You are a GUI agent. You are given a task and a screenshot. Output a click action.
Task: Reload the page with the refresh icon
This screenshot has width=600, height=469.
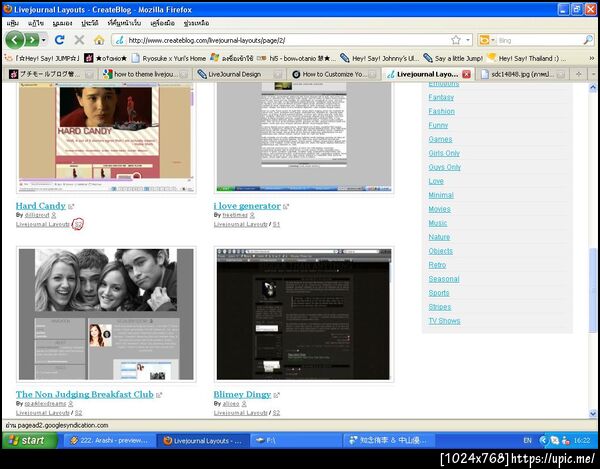(x=60, y=40)
